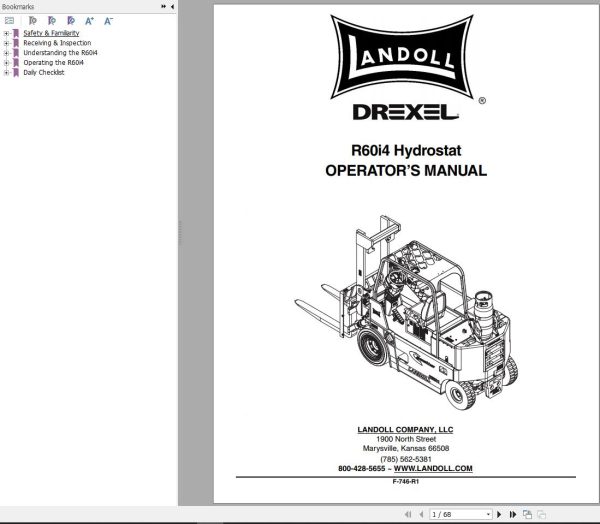The image size is (600, 524).
Task: Click the WWW.LANDOLL.COM link
Action: [x=433, y=468]
